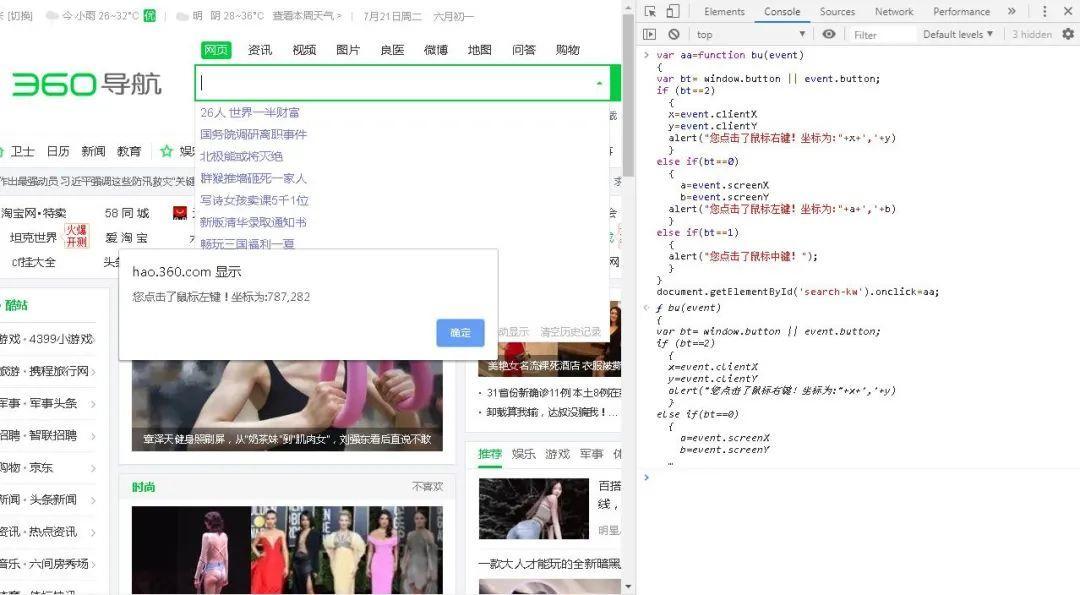Select the 购物 search tab
This screenshot has width=1080, height=595.
tap(568, 50)
